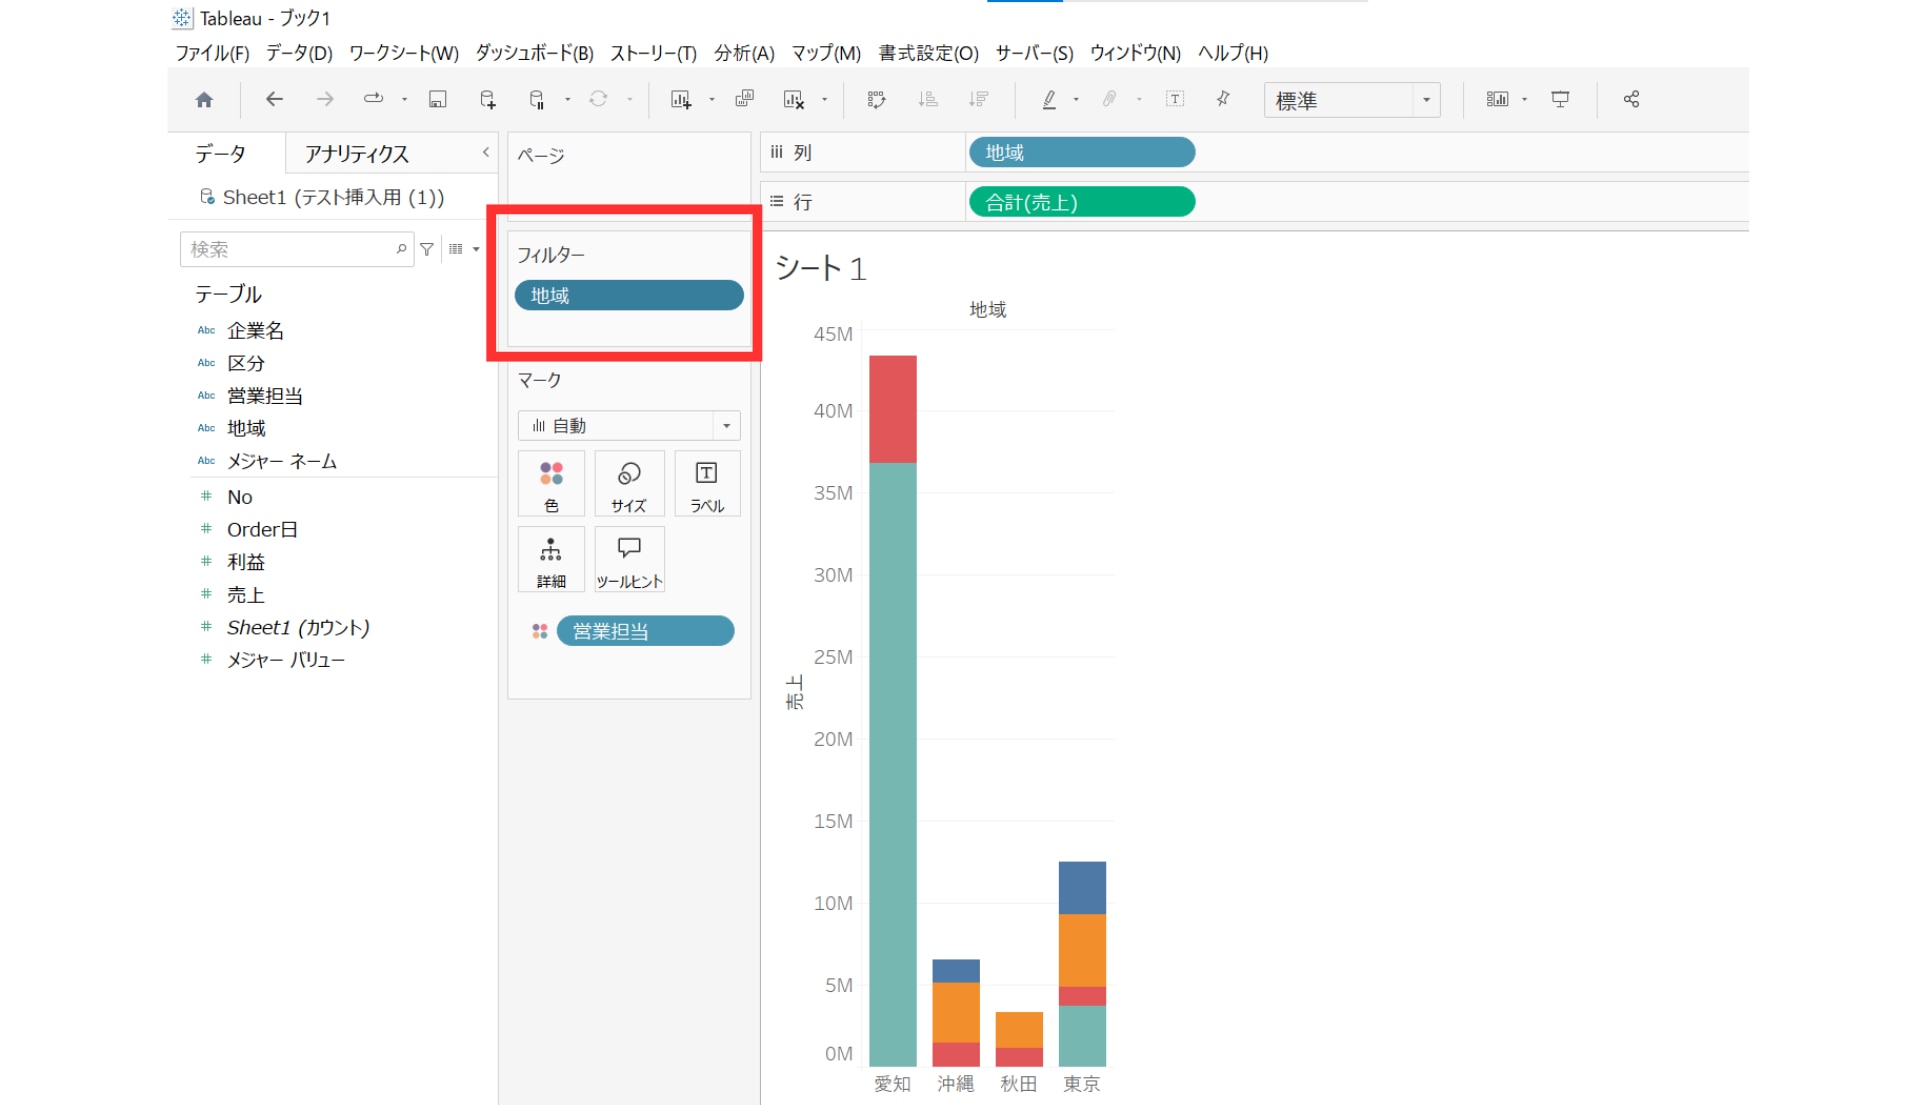Click the Save workbook icon
Viewport: 1917px width, 1105px height.
point(437,99)
